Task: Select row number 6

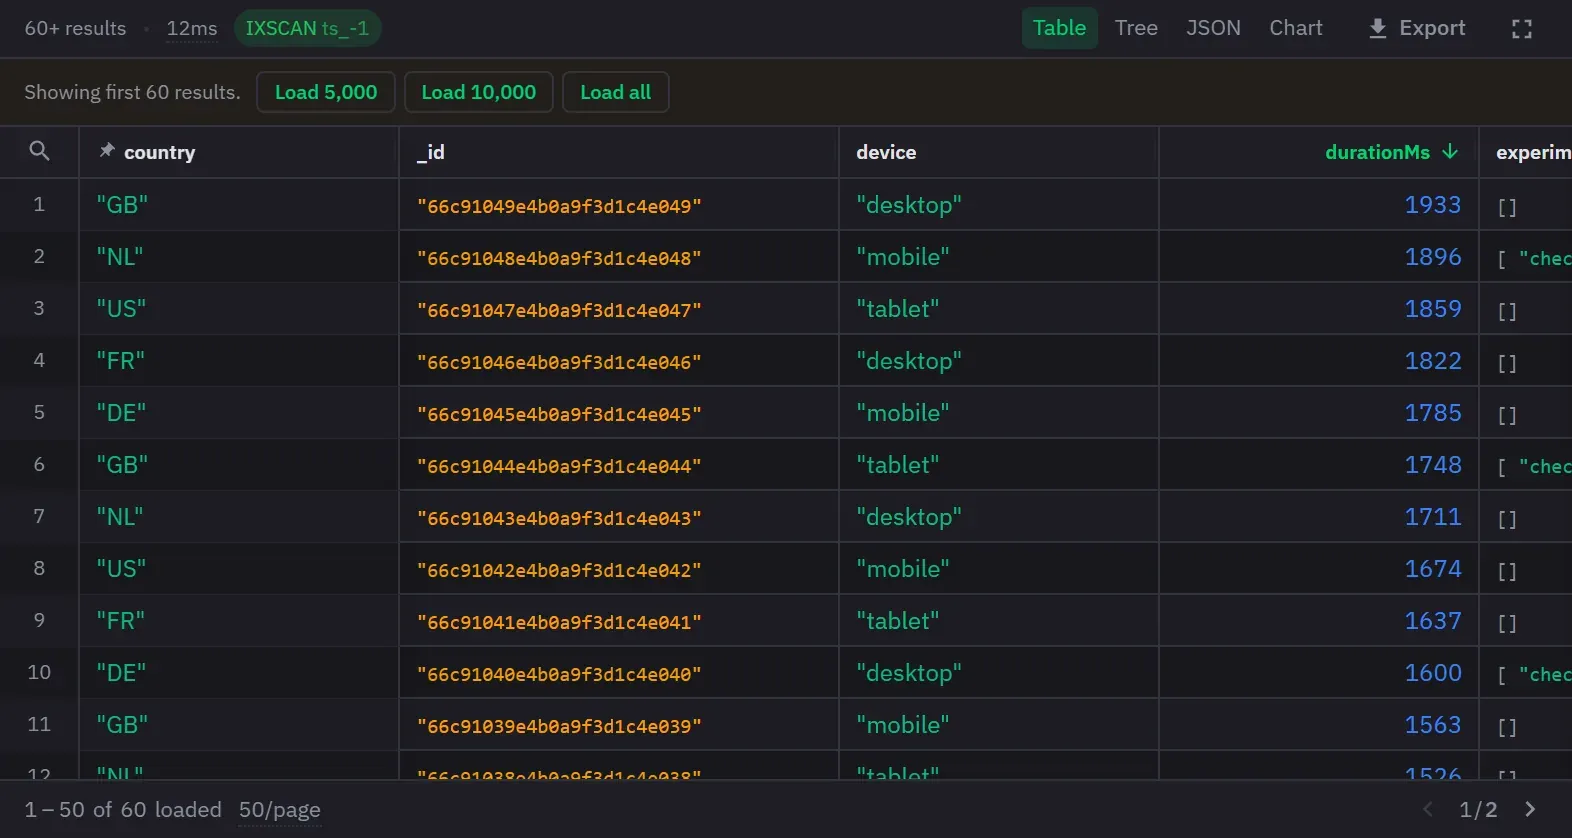Action: coord(39,465)
